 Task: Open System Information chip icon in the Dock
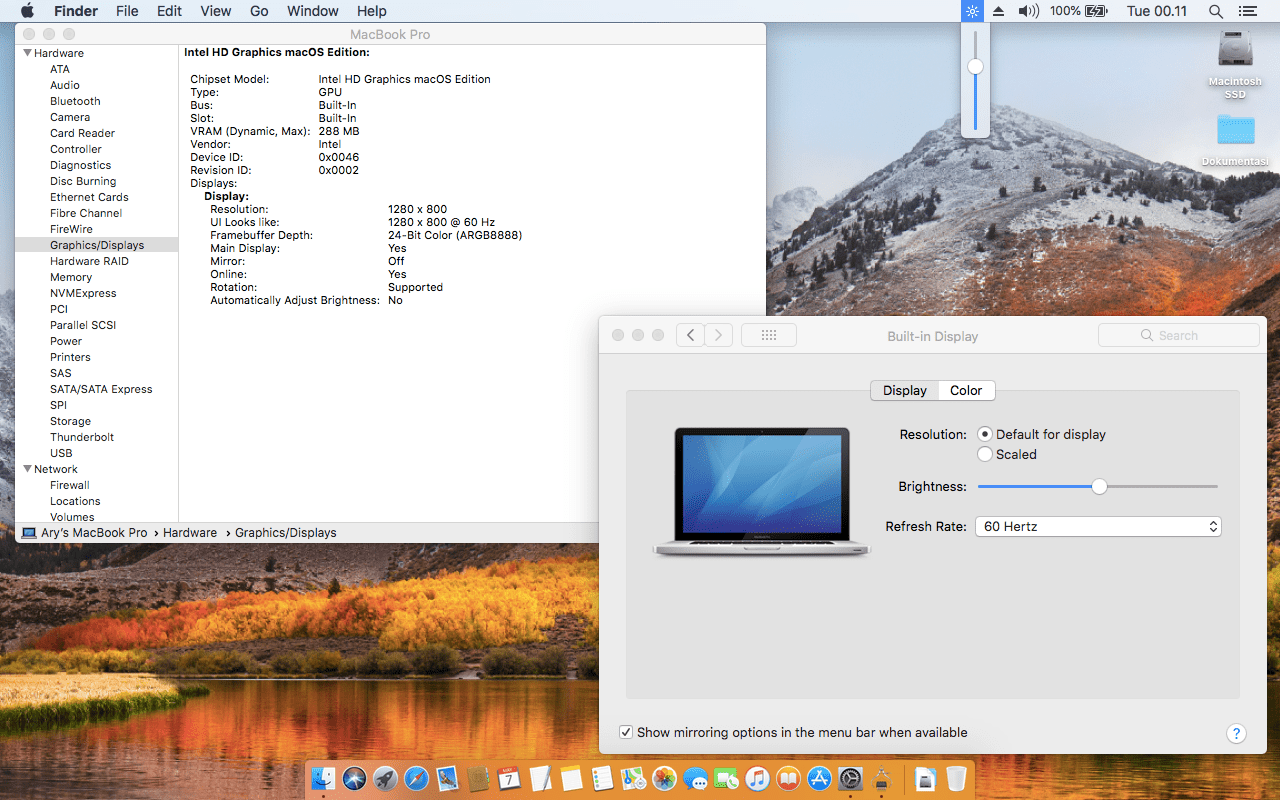pos(881,778)
